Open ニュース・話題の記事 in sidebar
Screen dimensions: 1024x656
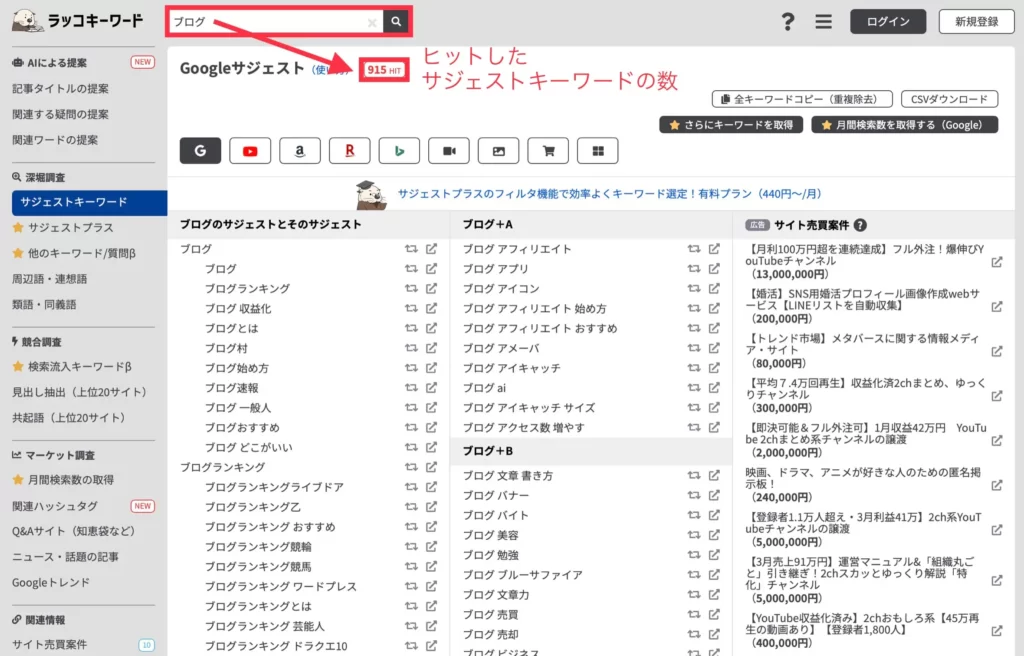coord(65,557)
